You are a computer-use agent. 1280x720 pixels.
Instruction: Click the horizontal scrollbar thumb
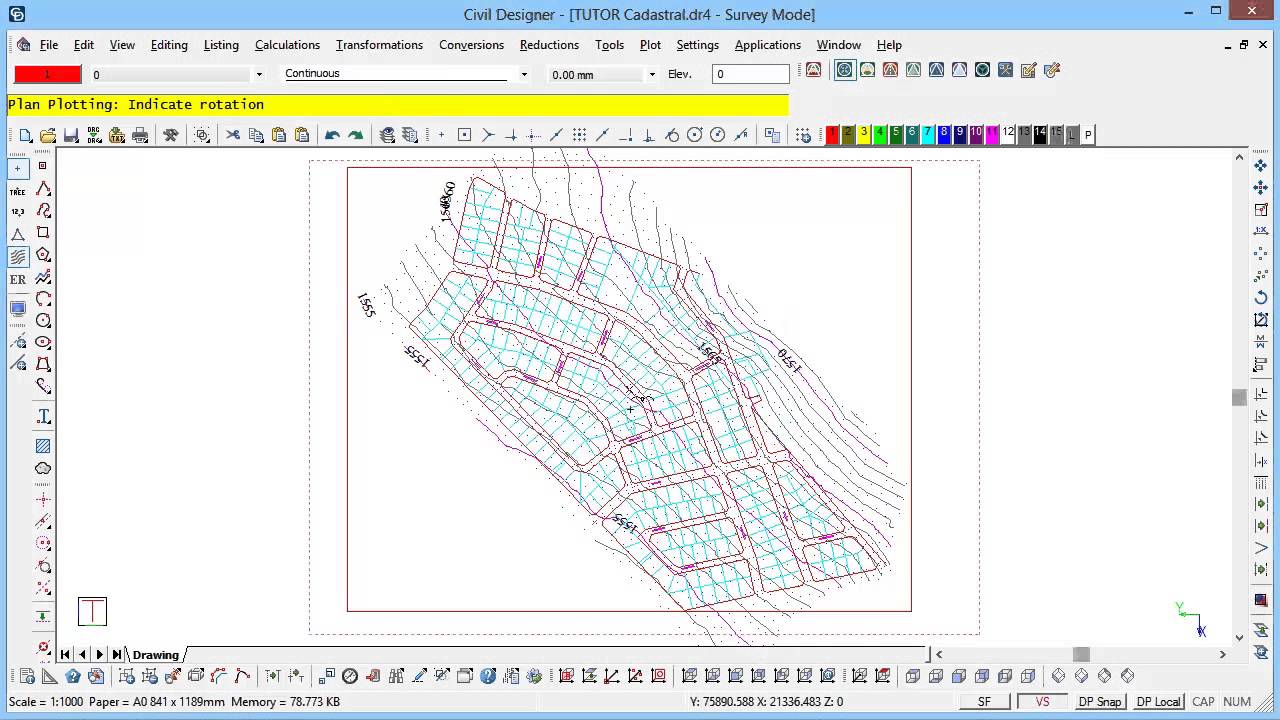point(1081,654)
